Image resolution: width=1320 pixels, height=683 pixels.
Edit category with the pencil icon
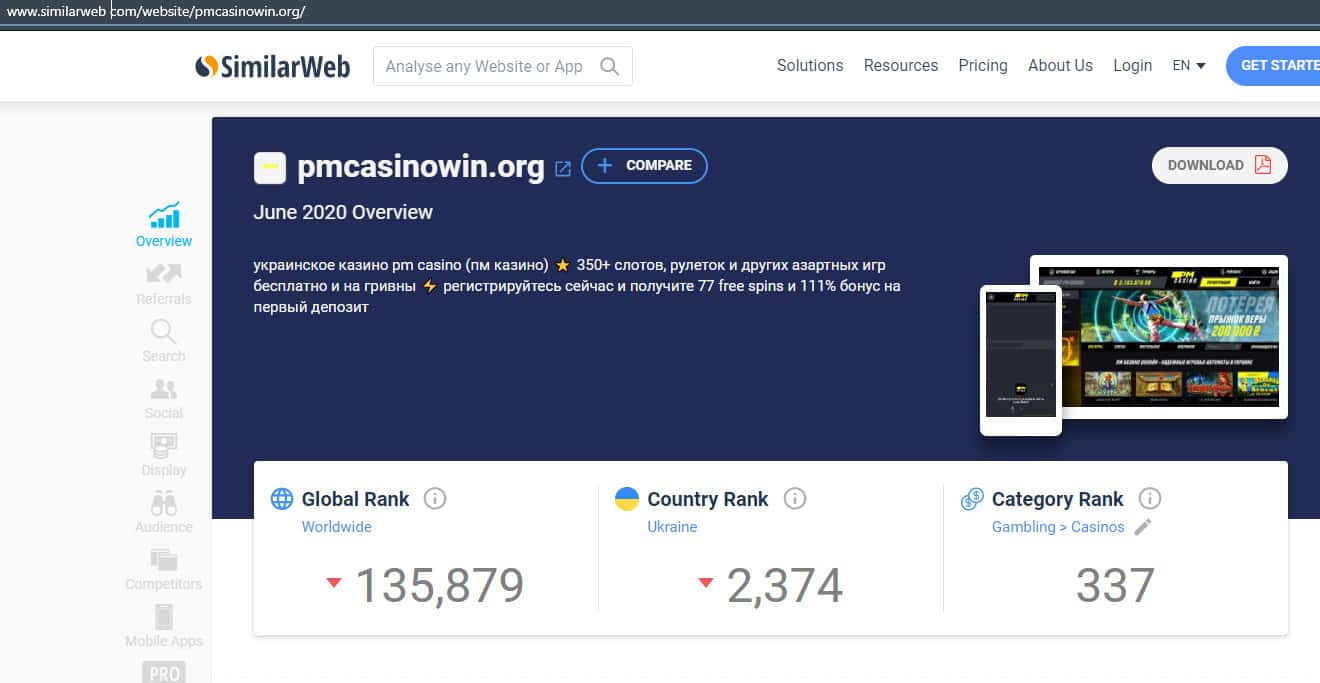tap(1143, 527)
